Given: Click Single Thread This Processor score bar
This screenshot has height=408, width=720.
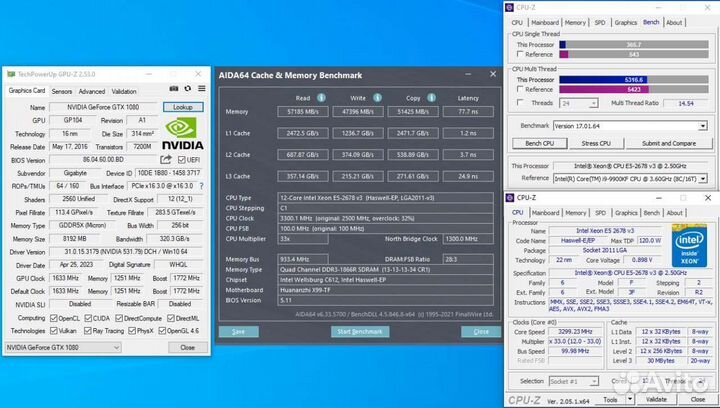Looking at the screenshot, I should click(x=634, y=45).
